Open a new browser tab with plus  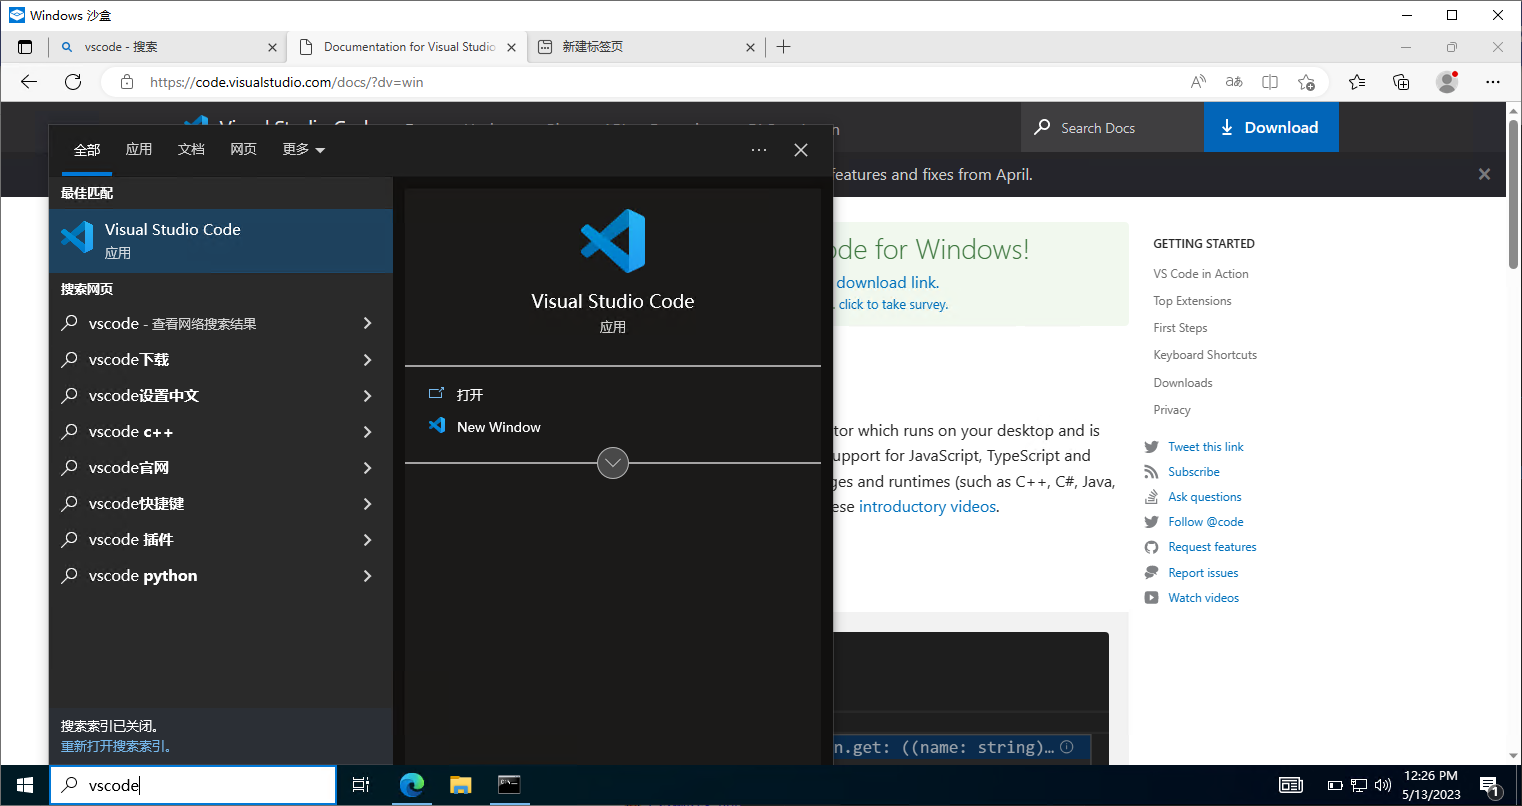click(783, 47)
